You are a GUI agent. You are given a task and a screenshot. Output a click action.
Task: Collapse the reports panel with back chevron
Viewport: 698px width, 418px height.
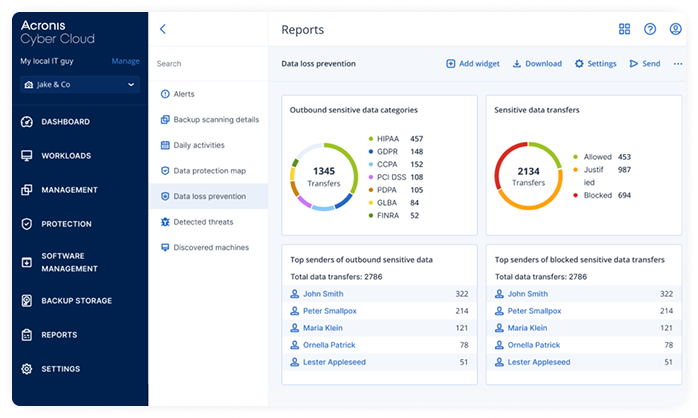163,30
